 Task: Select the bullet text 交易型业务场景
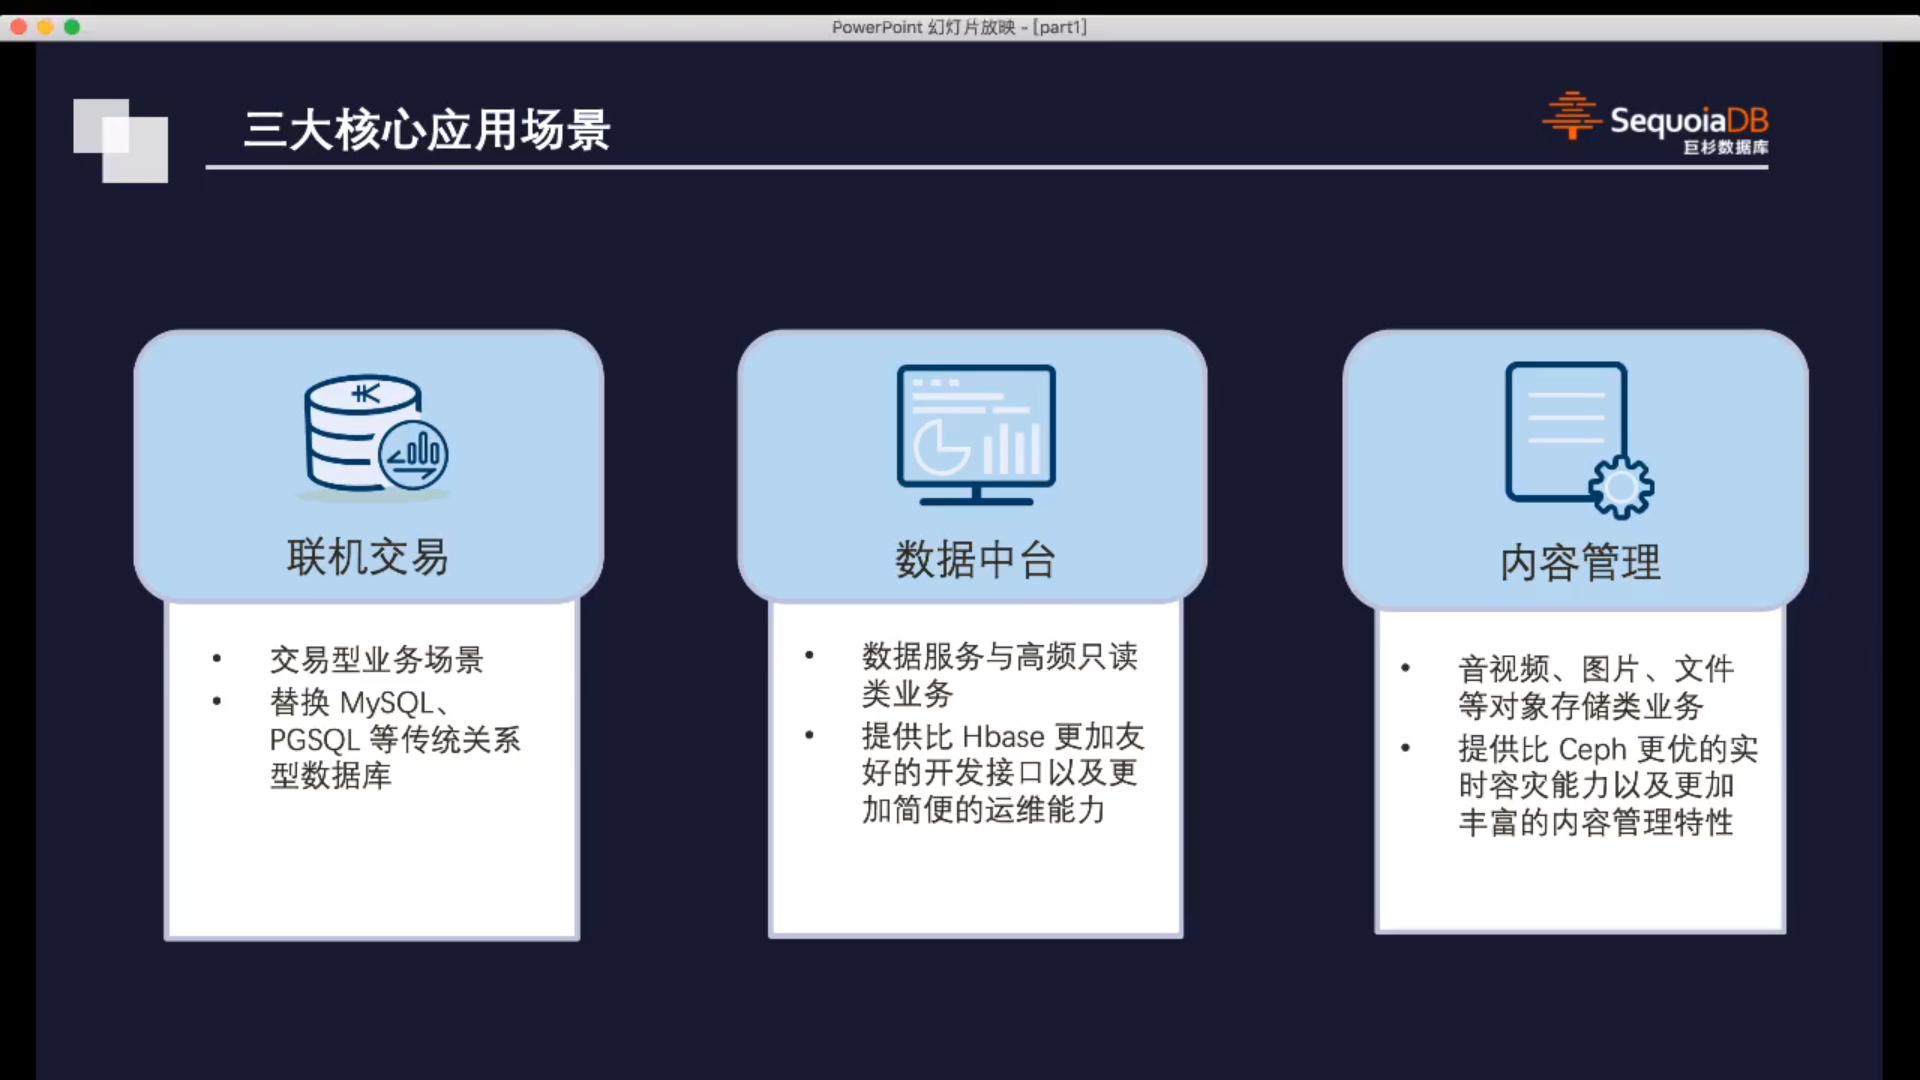click(376, 661)
